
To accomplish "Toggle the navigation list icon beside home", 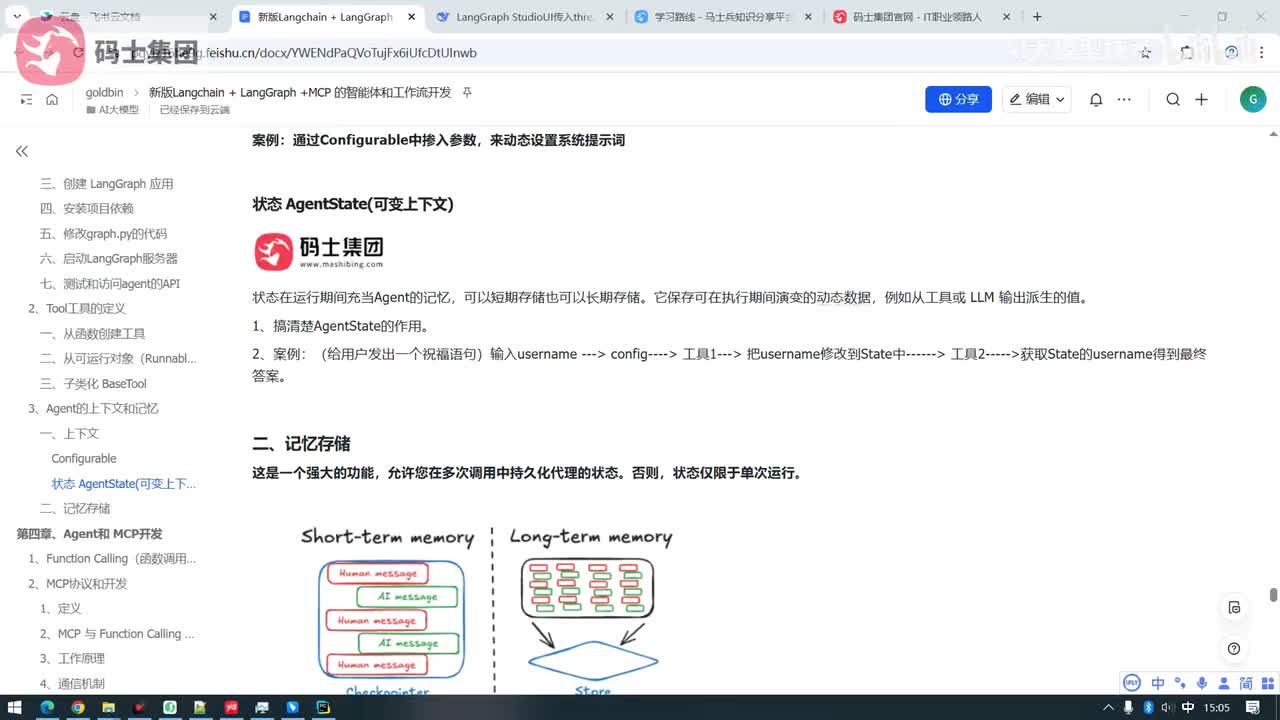I will (x=26, y=99).
